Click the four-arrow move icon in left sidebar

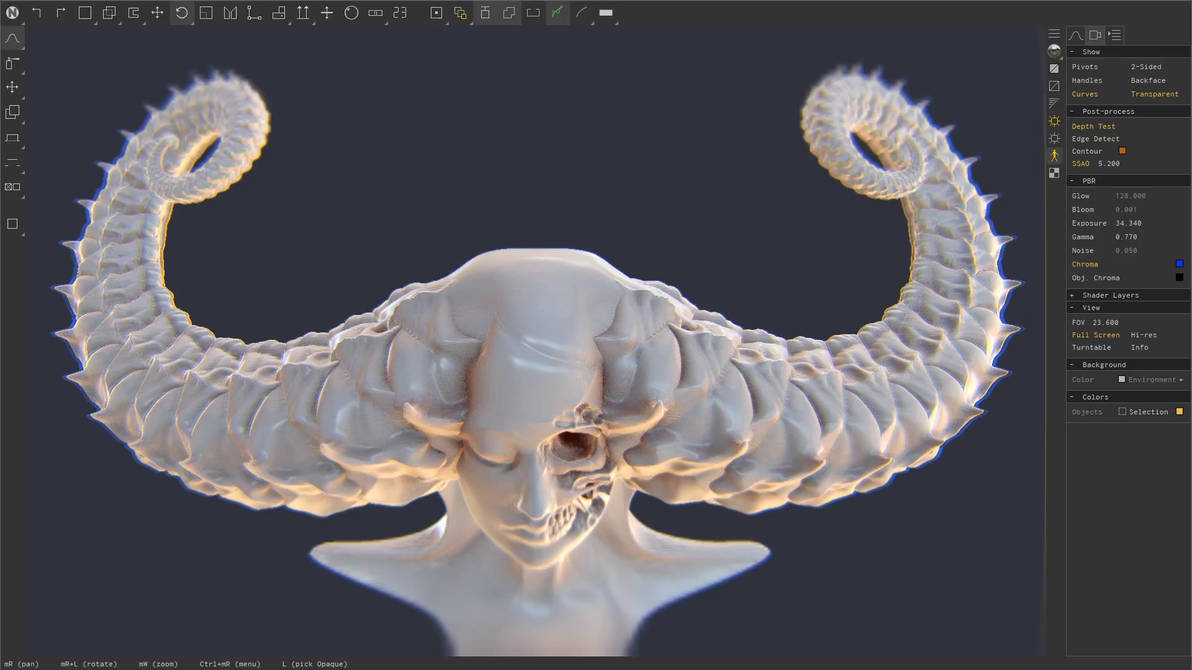click(x=12, y=87)
